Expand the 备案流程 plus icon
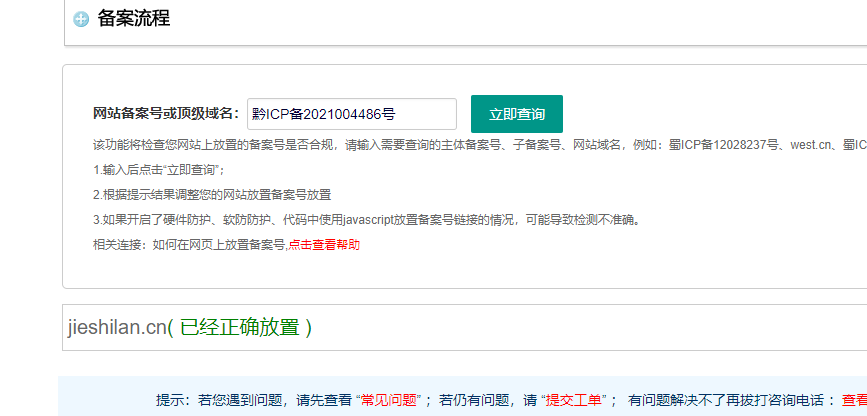The width and height of the screenshot is (867, 416). (x=82, y=19)
